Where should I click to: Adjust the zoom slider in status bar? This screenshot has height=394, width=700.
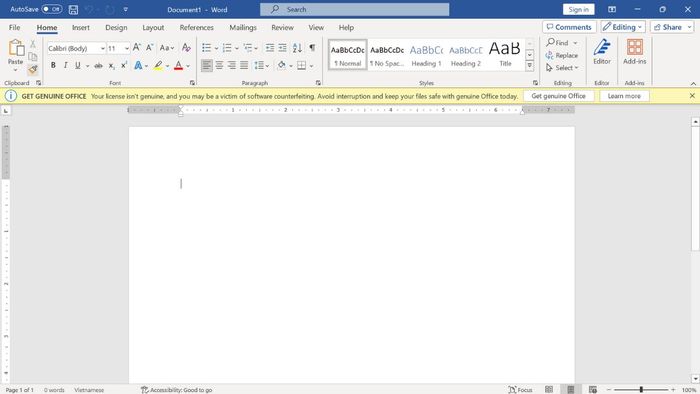click(641, 390)
